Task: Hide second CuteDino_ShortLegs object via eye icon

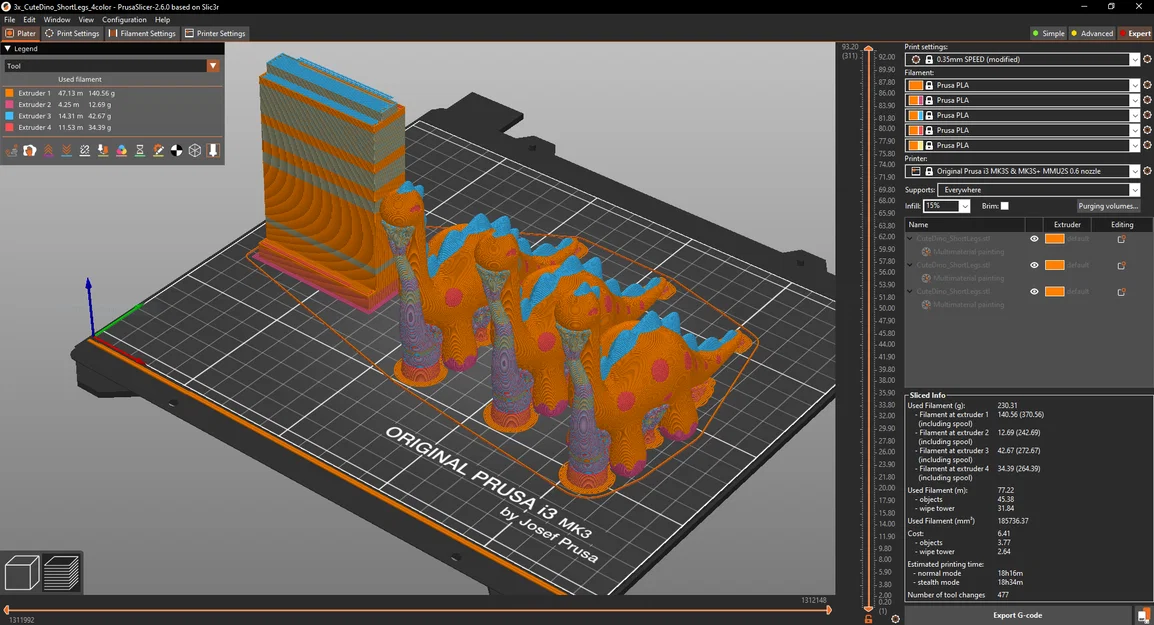Action: coord(1034,266)
